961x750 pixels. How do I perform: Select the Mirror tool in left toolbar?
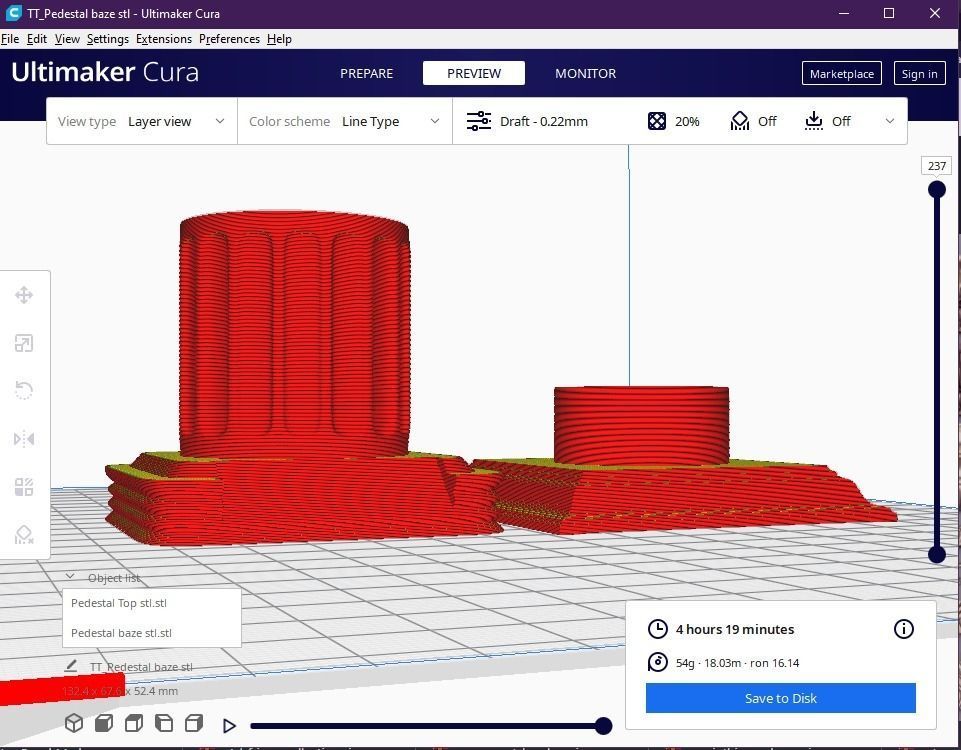pos(24,439)
